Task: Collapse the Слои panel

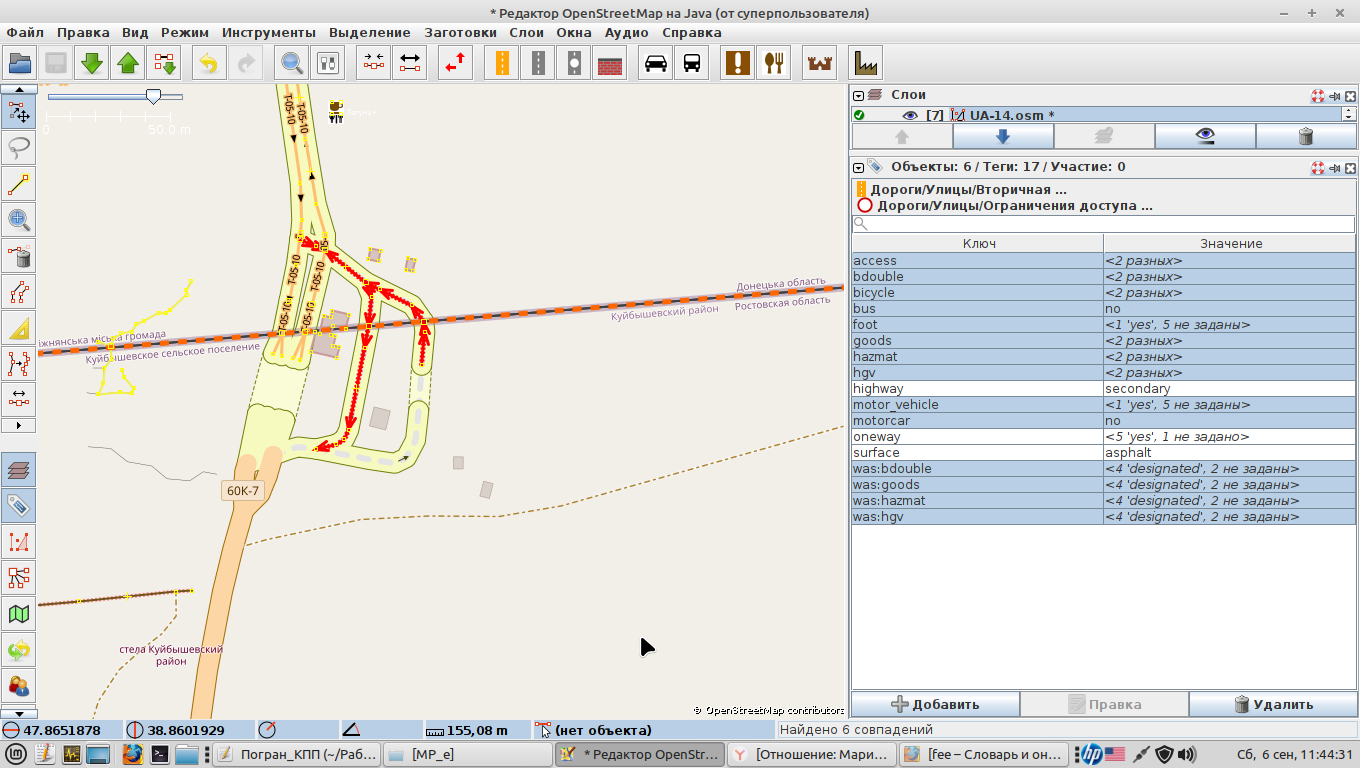Action: 858,96
